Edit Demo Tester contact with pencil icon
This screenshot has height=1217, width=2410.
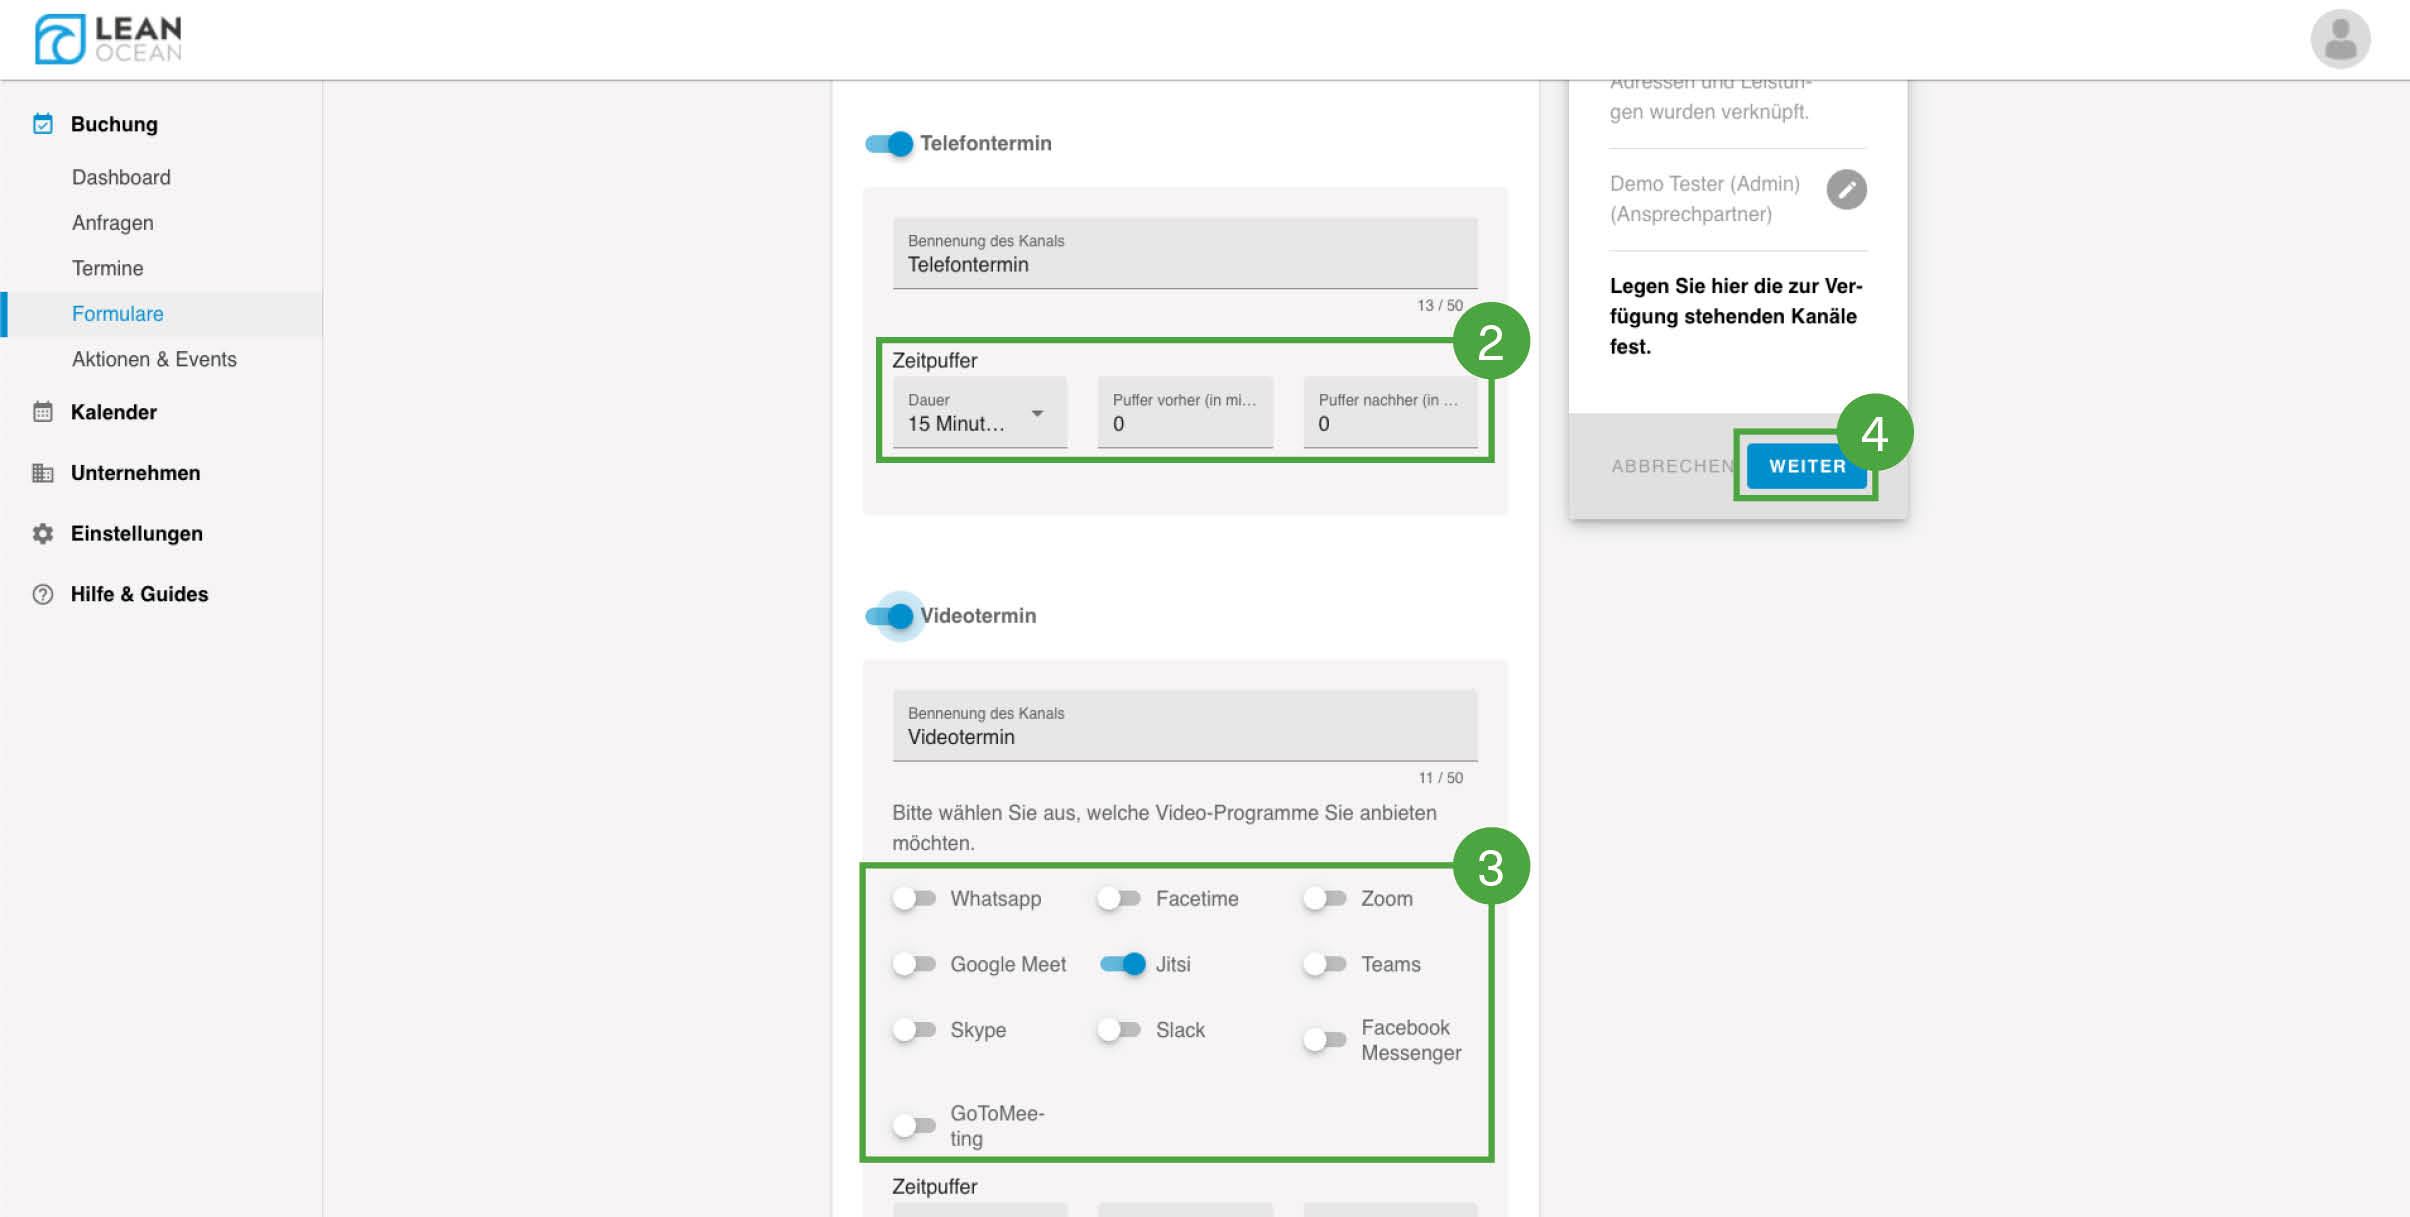click(x=1846, y=189)
